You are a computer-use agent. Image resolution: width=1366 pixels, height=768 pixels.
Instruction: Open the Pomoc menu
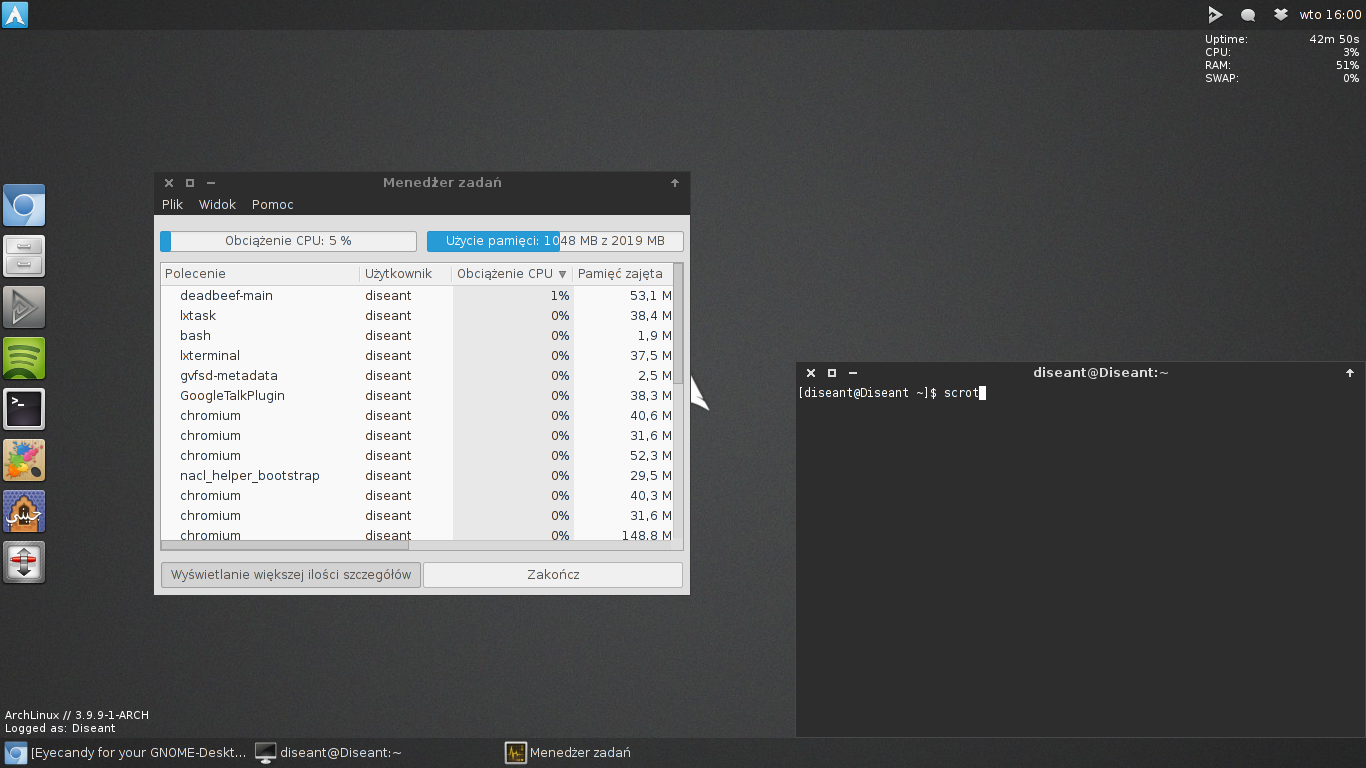(x=272, y=204)
